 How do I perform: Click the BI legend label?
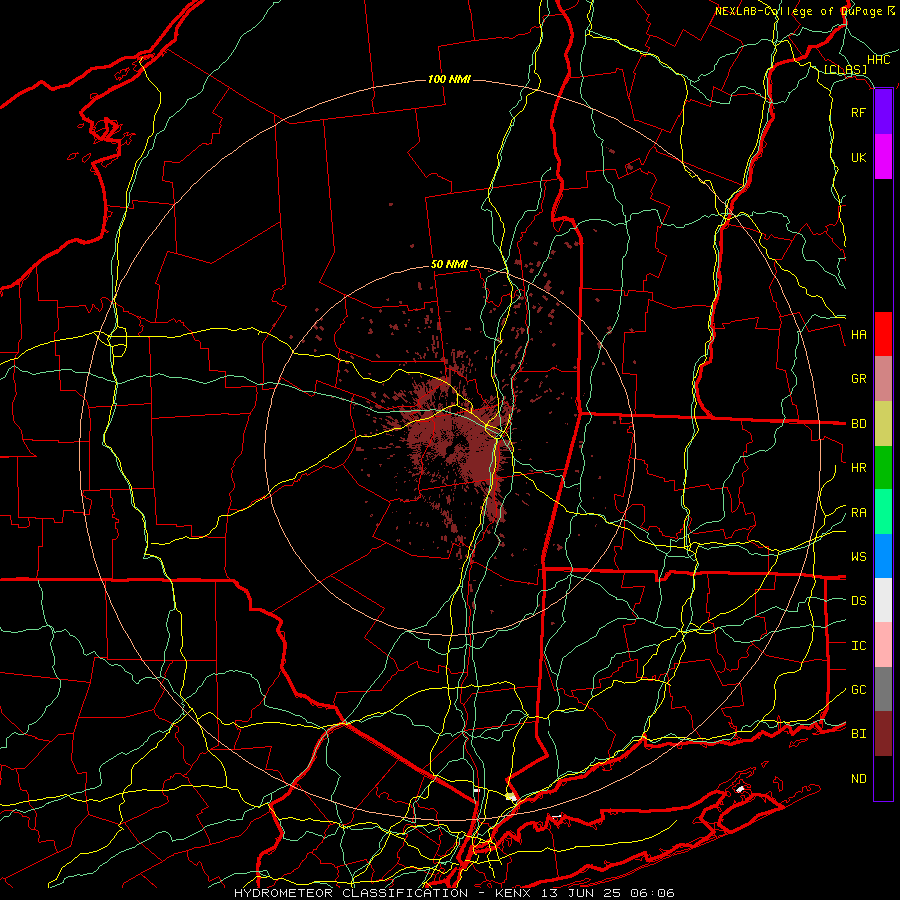point(859,734)
